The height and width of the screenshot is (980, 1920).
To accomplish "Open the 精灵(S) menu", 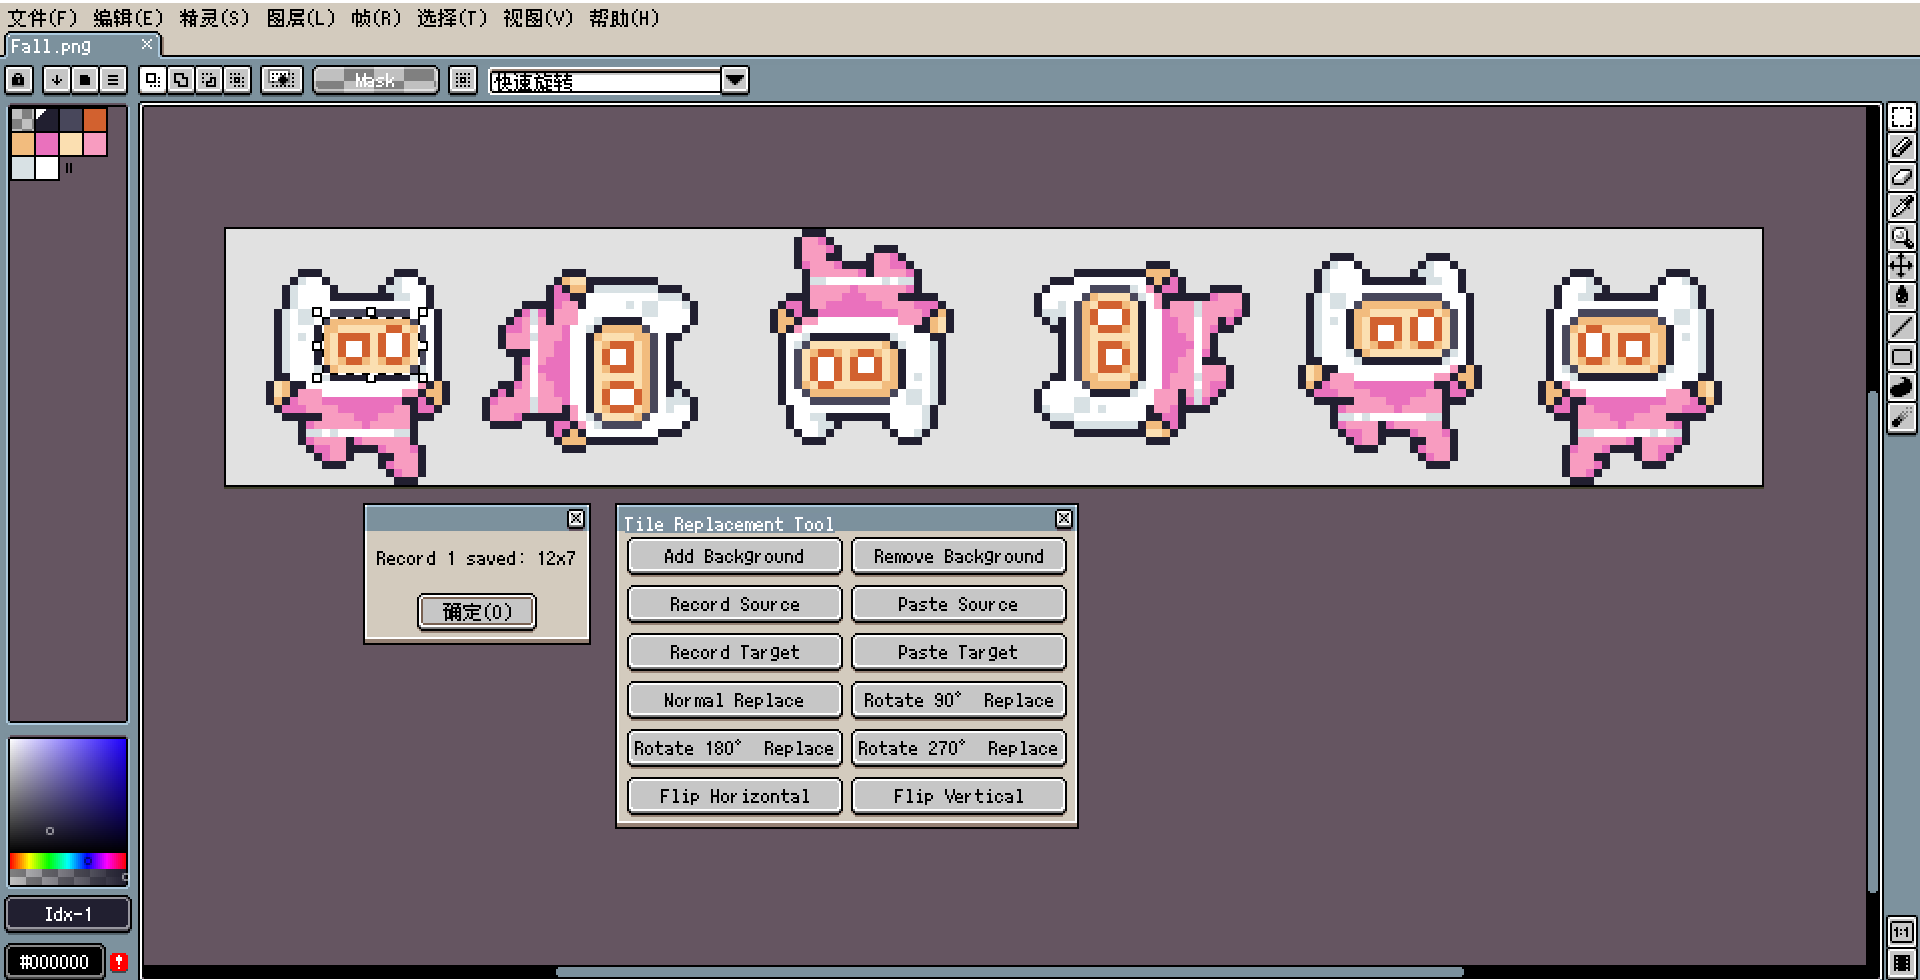I will coord(214,18).
